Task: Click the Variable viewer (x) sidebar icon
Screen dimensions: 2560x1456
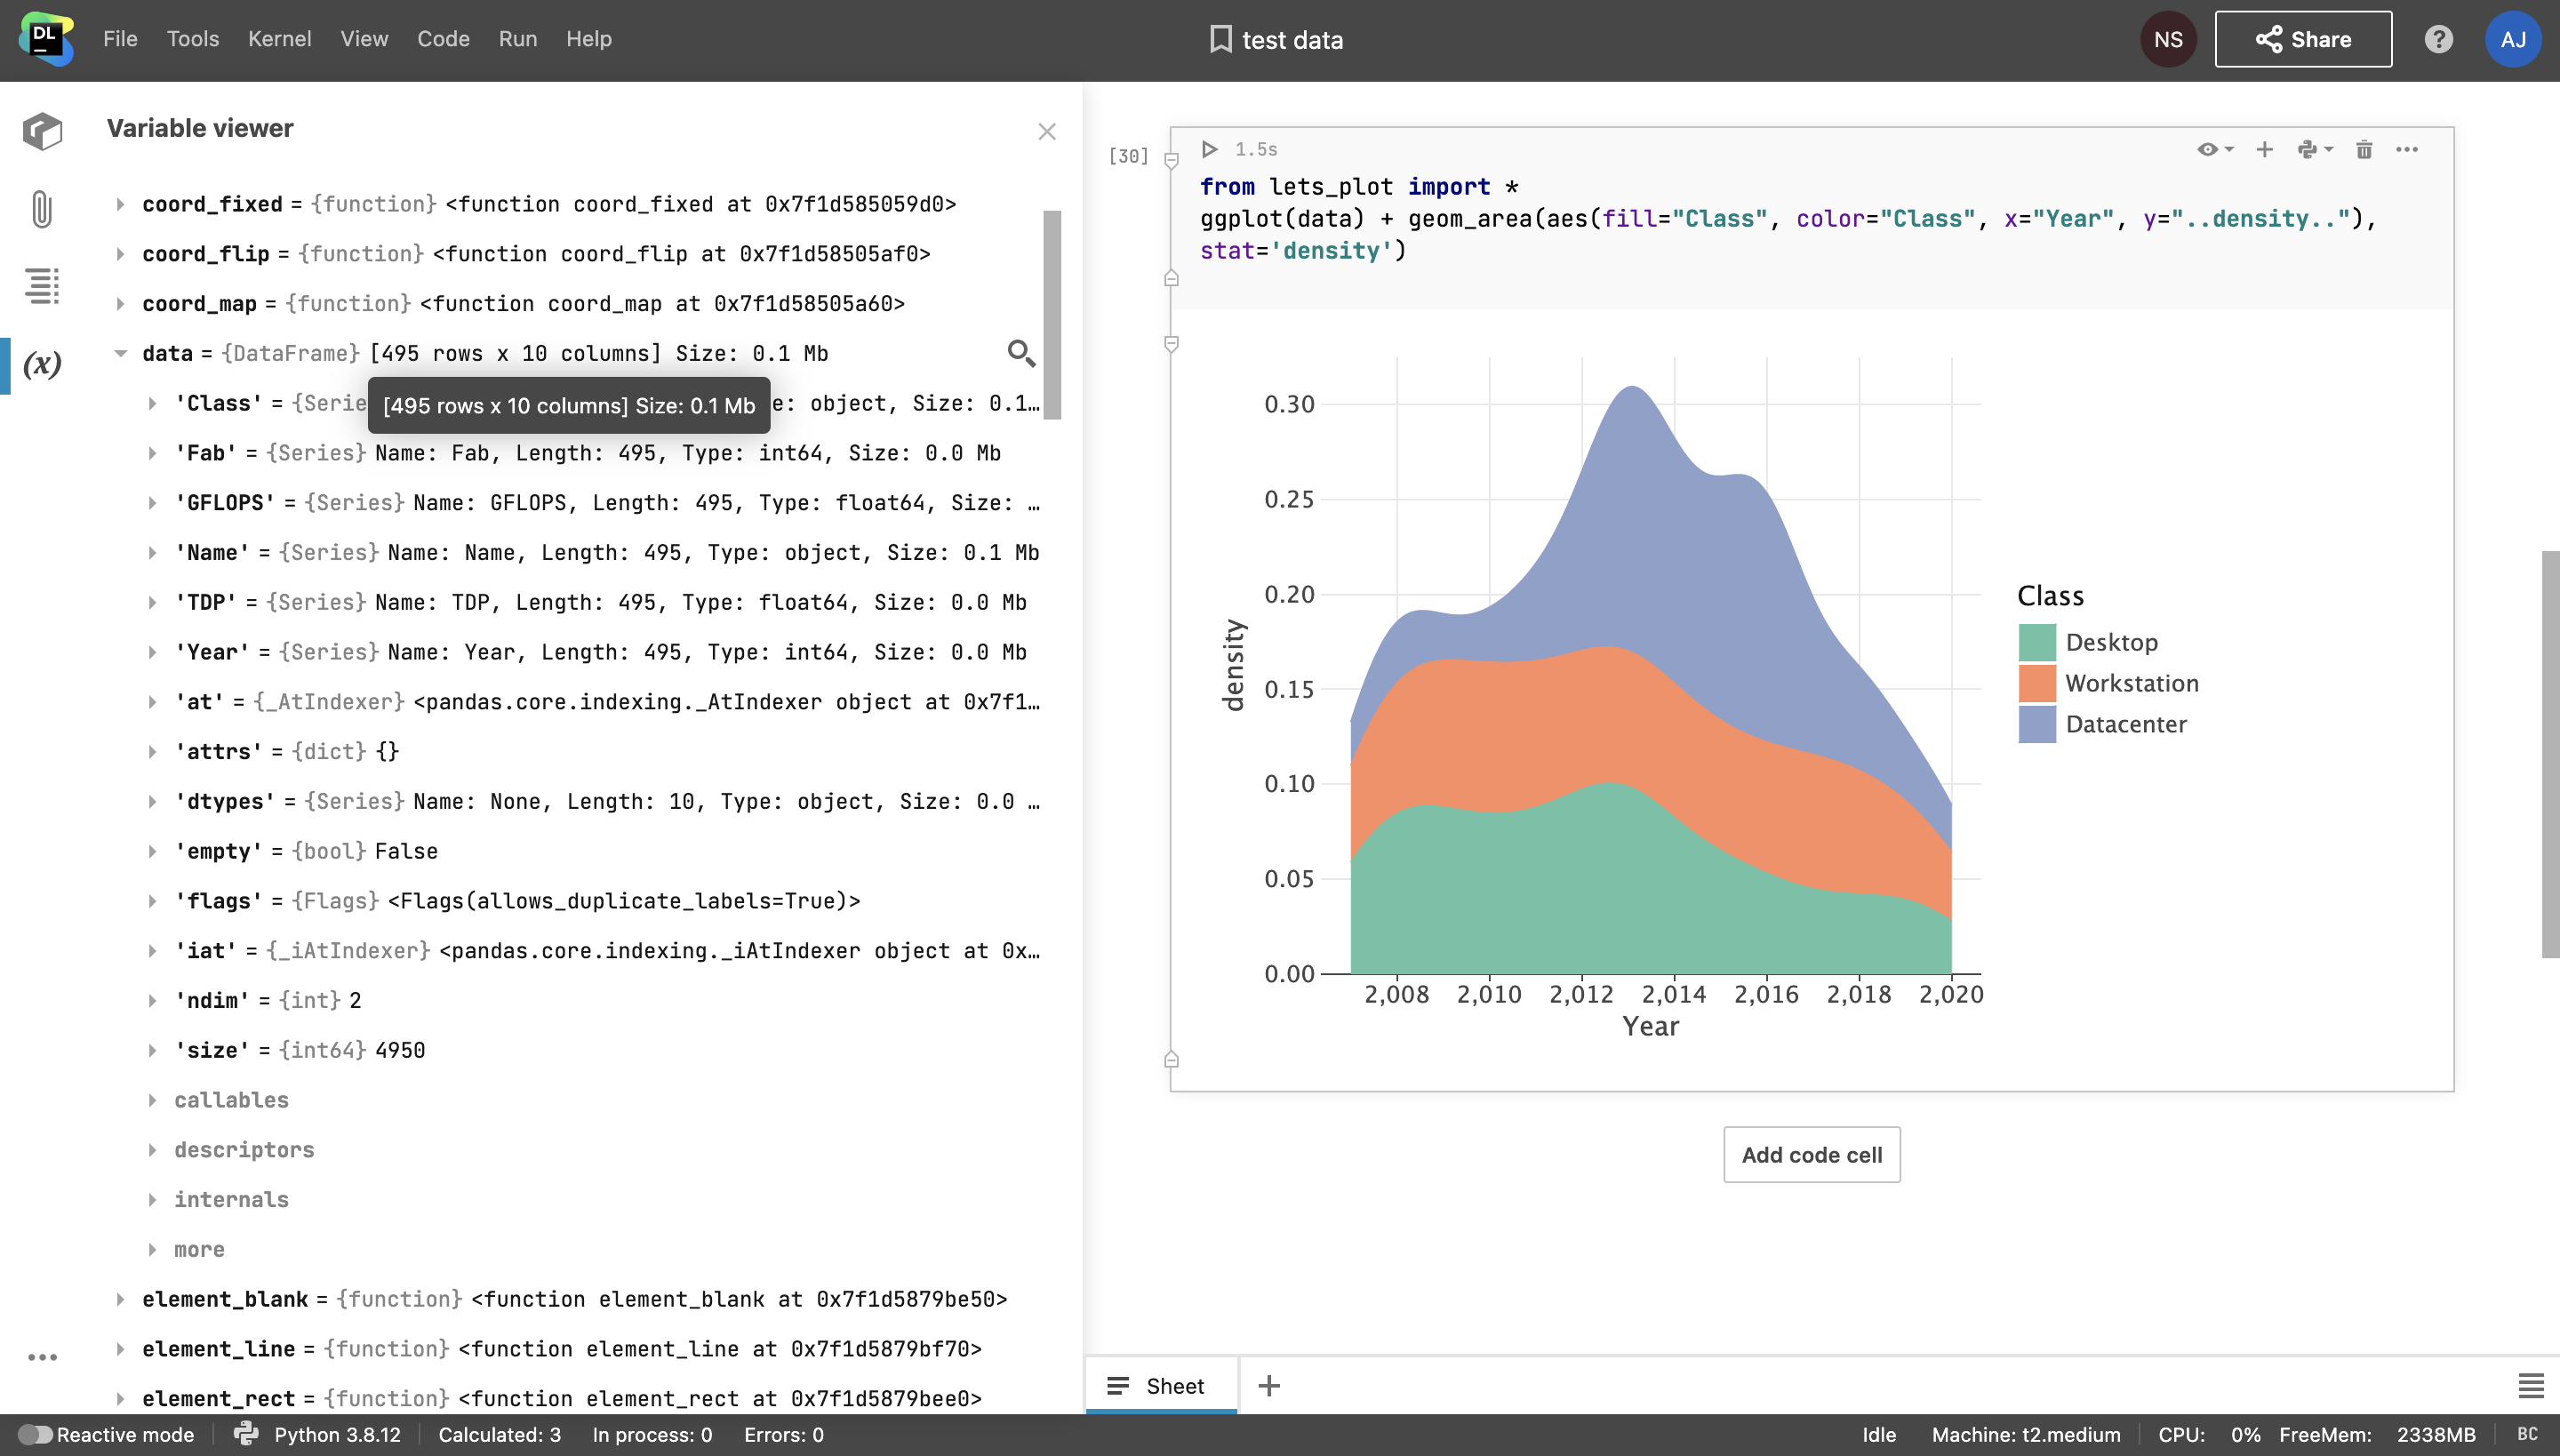Action: click(x=42, y=364)
